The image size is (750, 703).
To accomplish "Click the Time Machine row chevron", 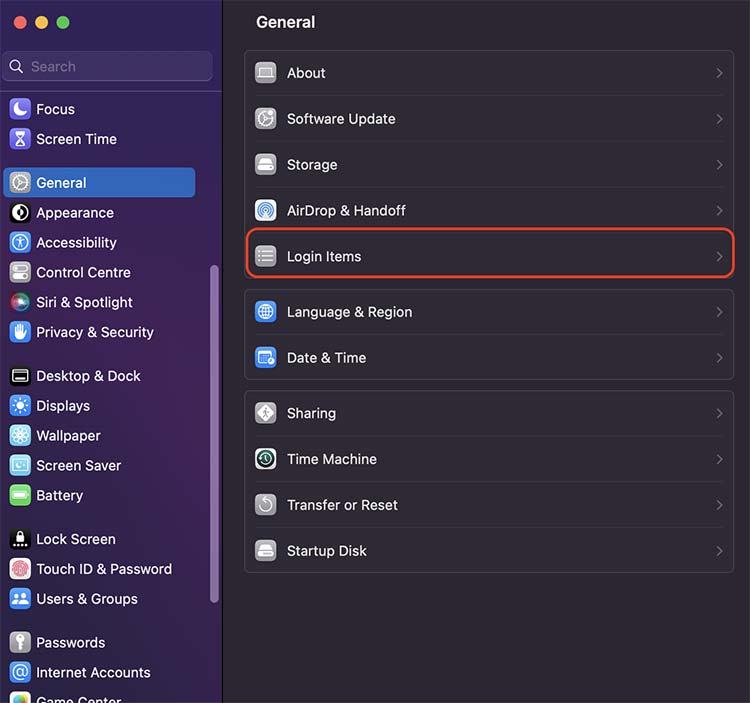I will coord(719,459).
